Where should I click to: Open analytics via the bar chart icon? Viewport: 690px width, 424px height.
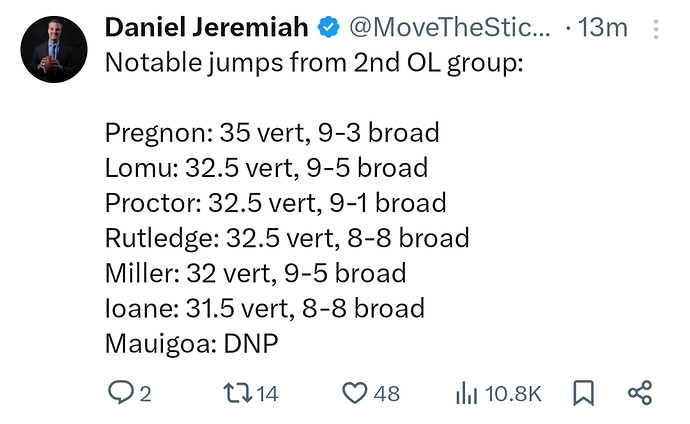pyautogui.click(x=466, y=393)
